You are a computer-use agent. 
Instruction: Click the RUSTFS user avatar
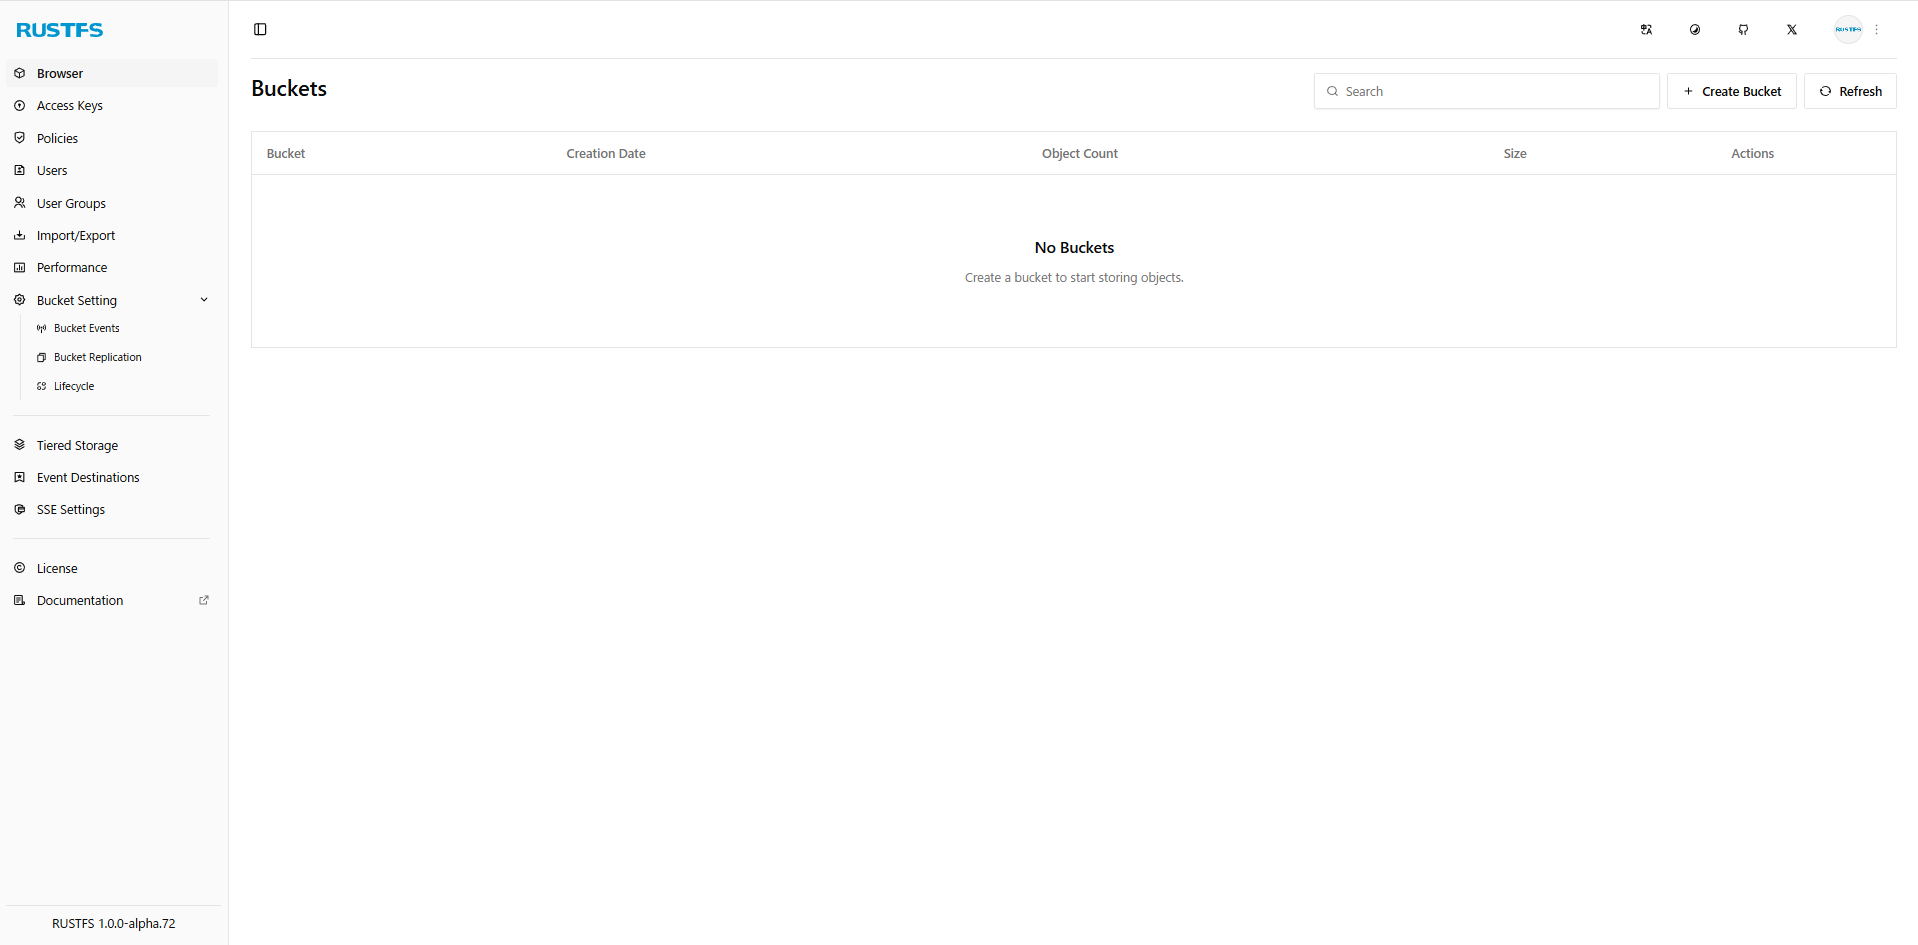1848,29
